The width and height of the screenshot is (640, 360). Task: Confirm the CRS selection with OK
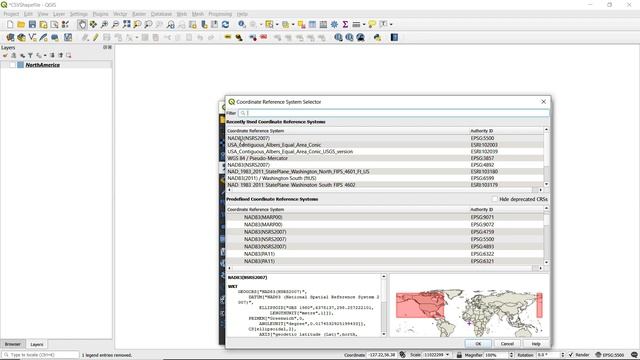click(x=478, y=344)
